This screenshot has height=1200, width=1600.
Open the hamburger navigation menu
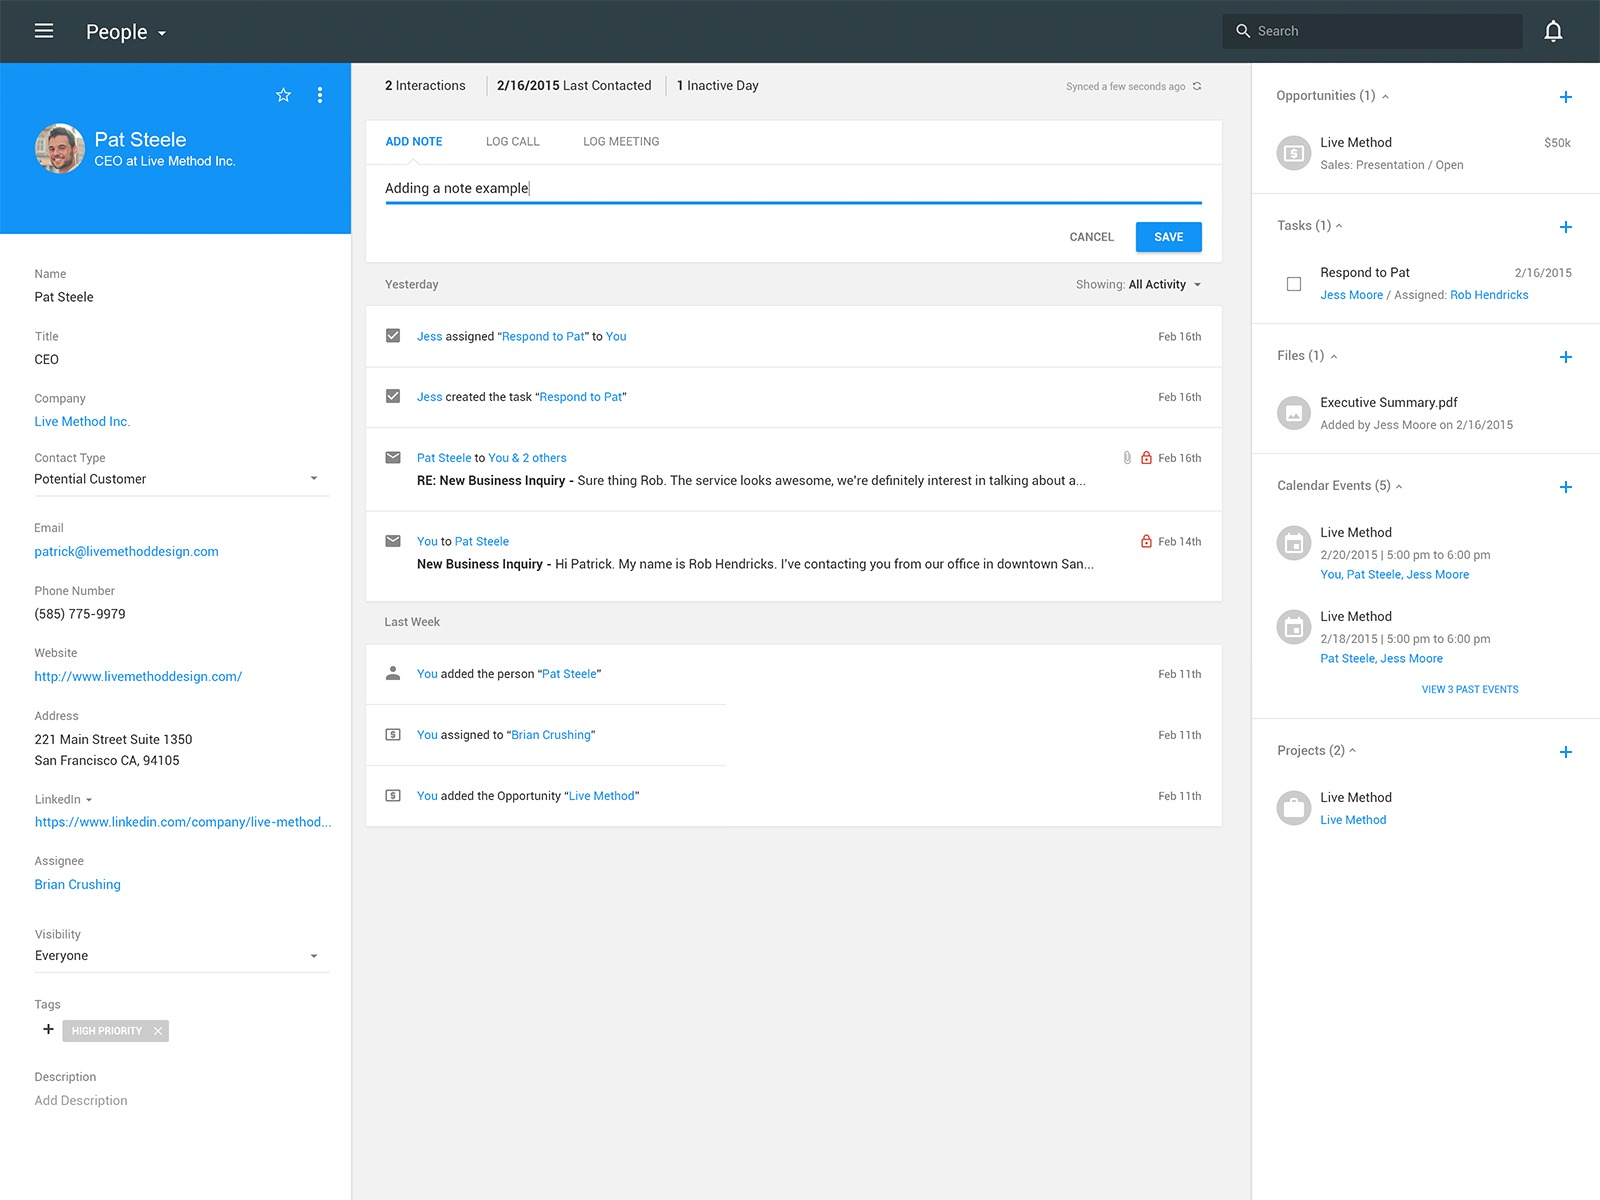(44, 31)
